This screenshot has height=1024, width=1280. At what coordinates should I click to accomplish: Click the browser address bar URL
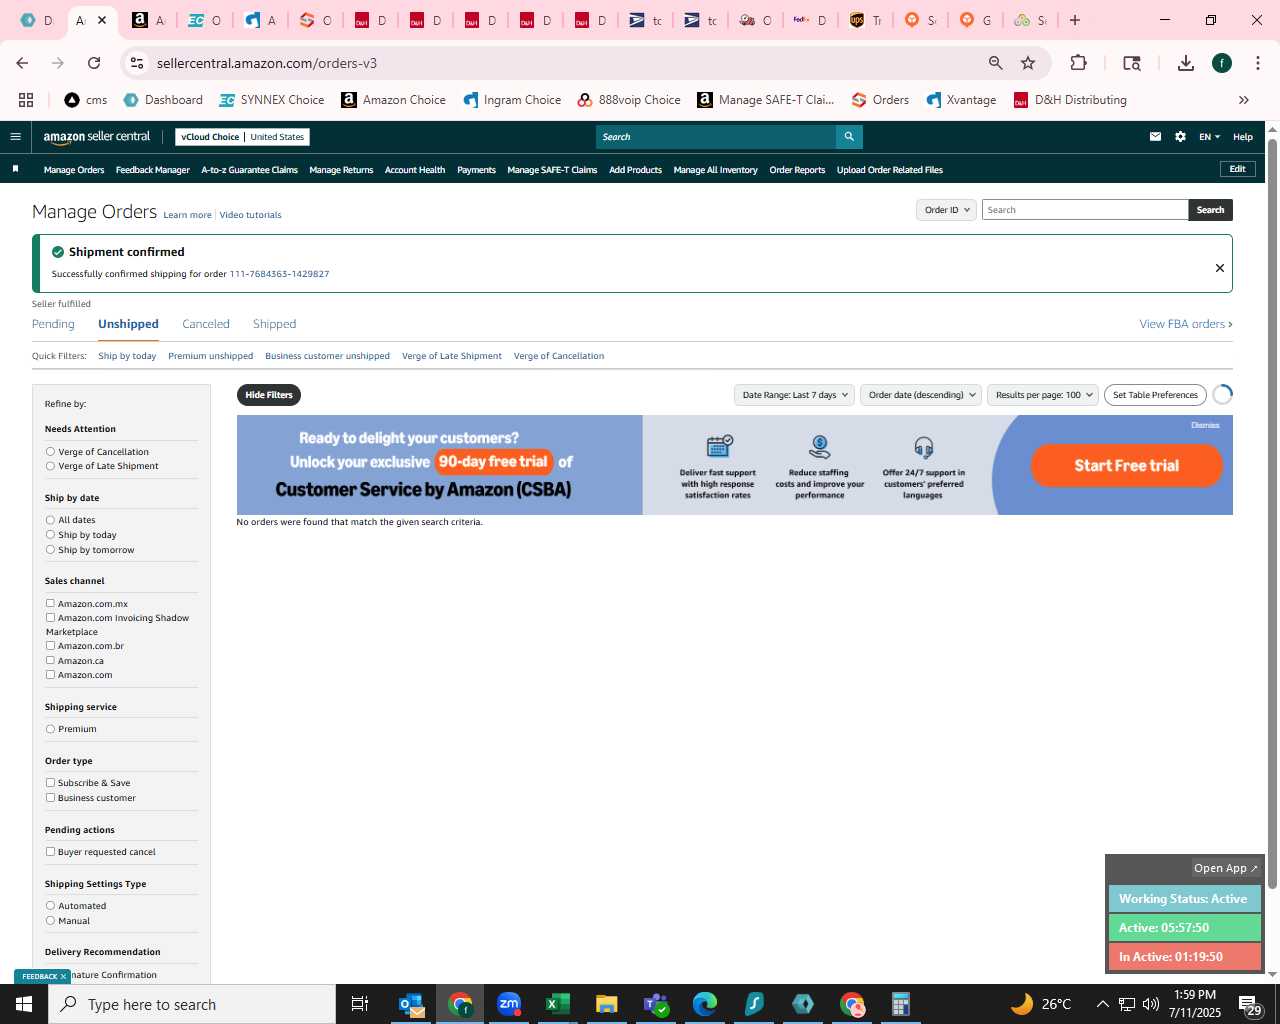point(267,63)
